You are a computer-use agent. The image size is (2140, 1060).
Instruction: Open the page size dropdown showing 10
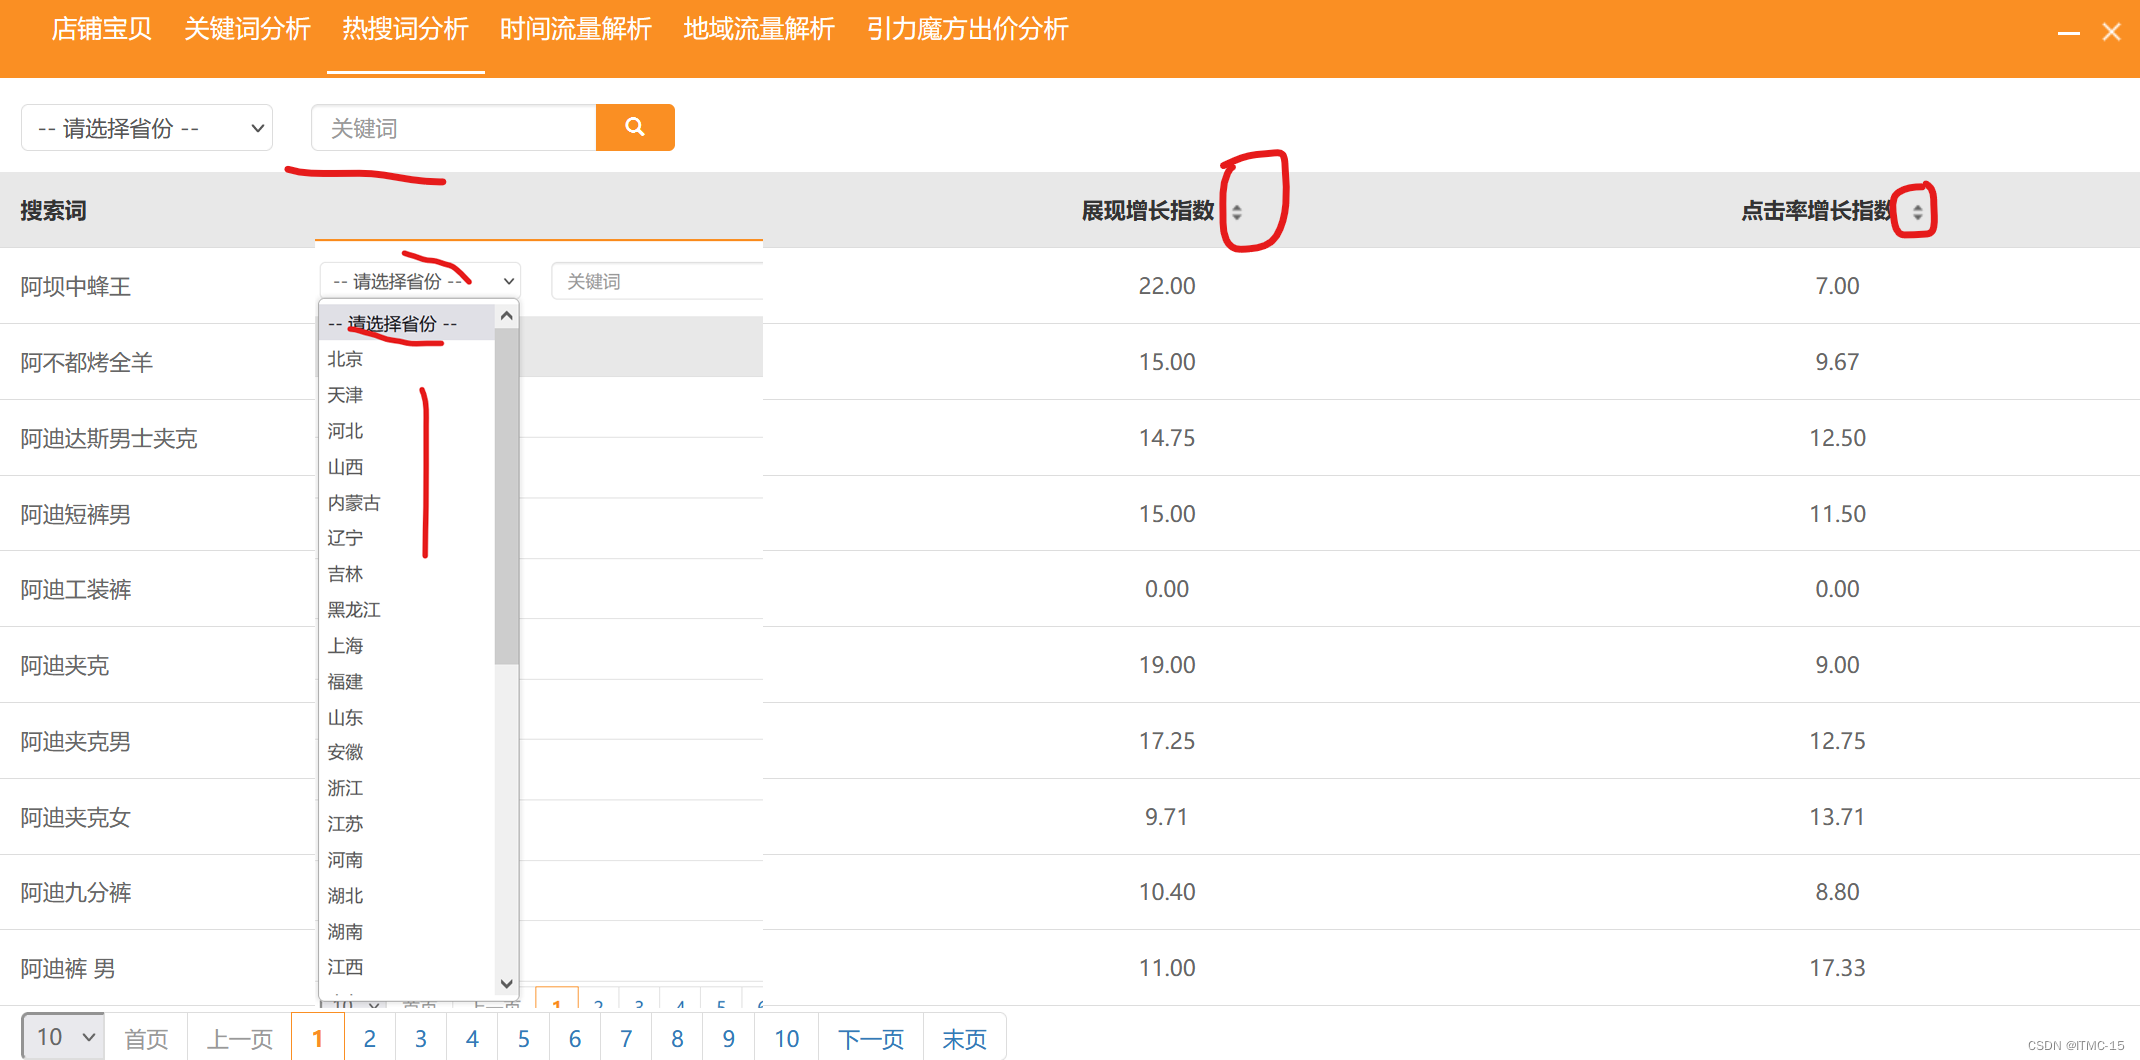(x=62, y=1037)
